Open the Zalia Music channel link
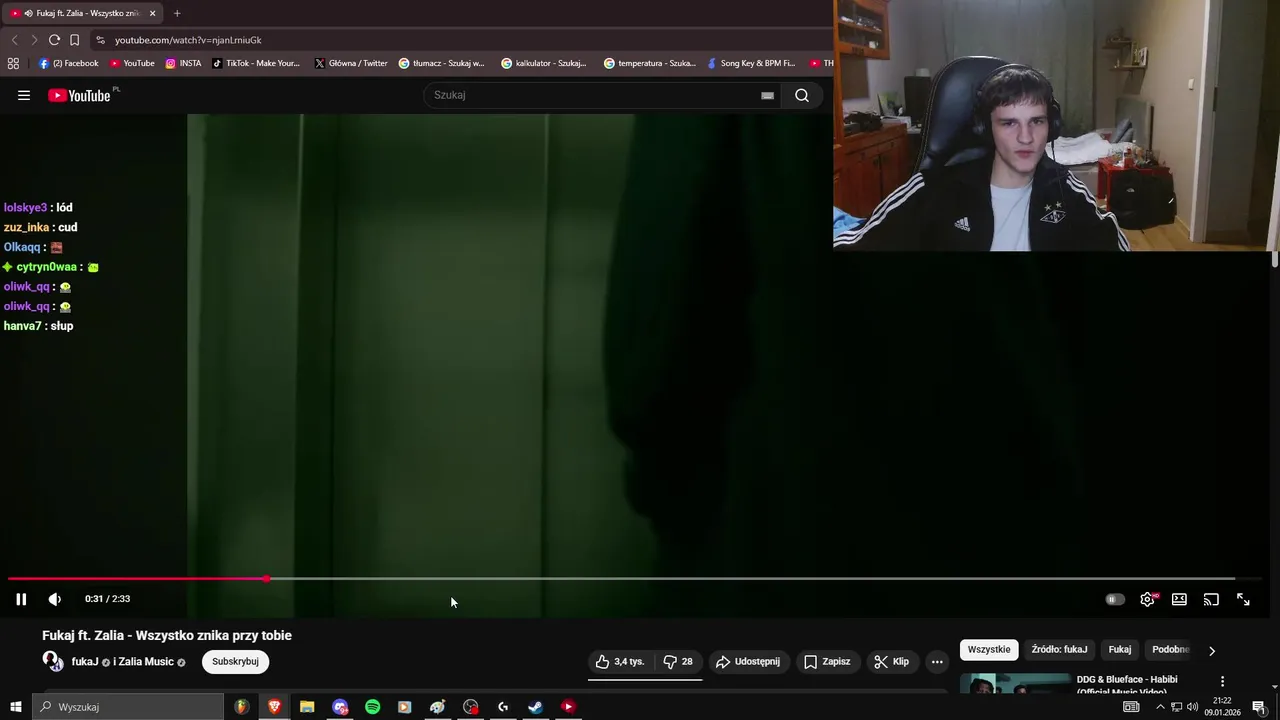The height and width of the screenshot is (720, 1280). (x=148, y=662)
